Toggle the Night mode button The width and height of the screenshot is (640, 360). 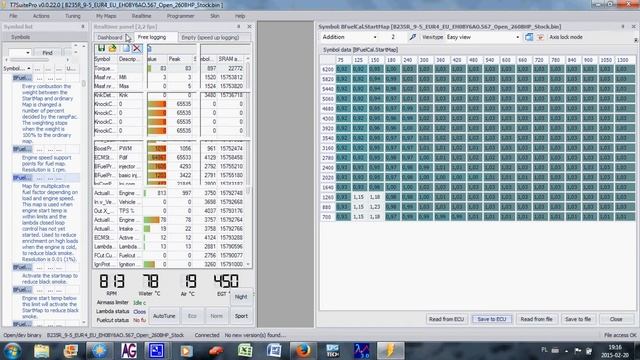(x=241, y=297)
